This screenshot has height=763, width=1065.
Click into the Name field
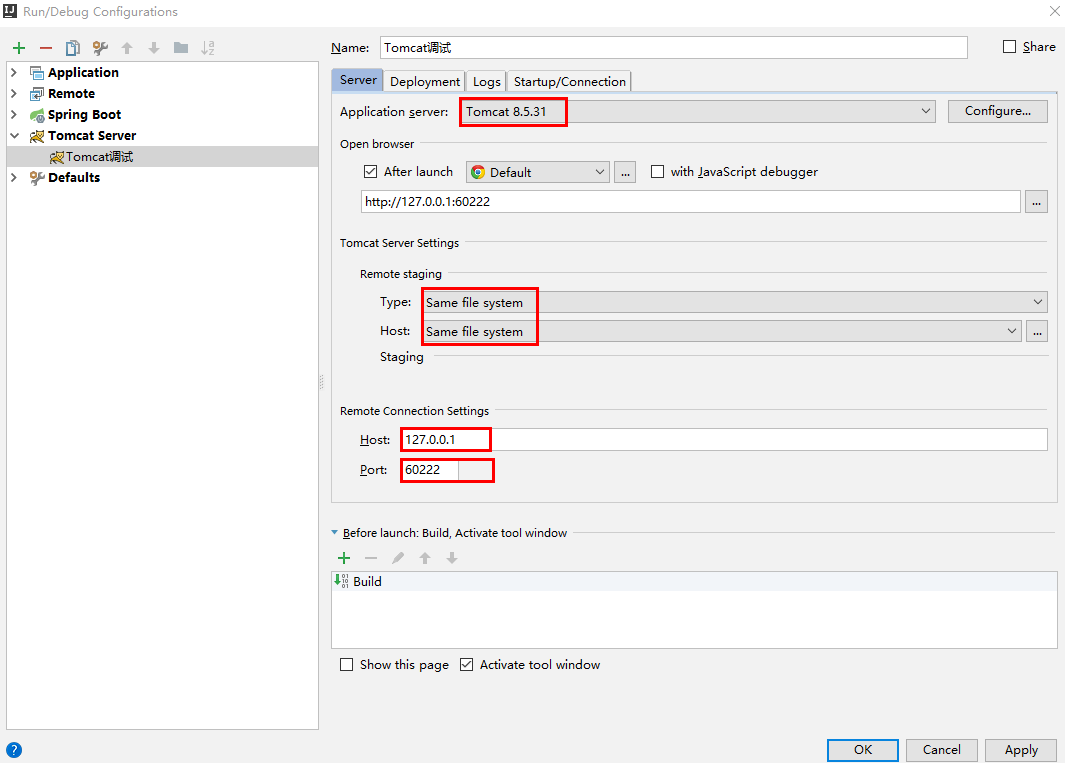point(674,48)
